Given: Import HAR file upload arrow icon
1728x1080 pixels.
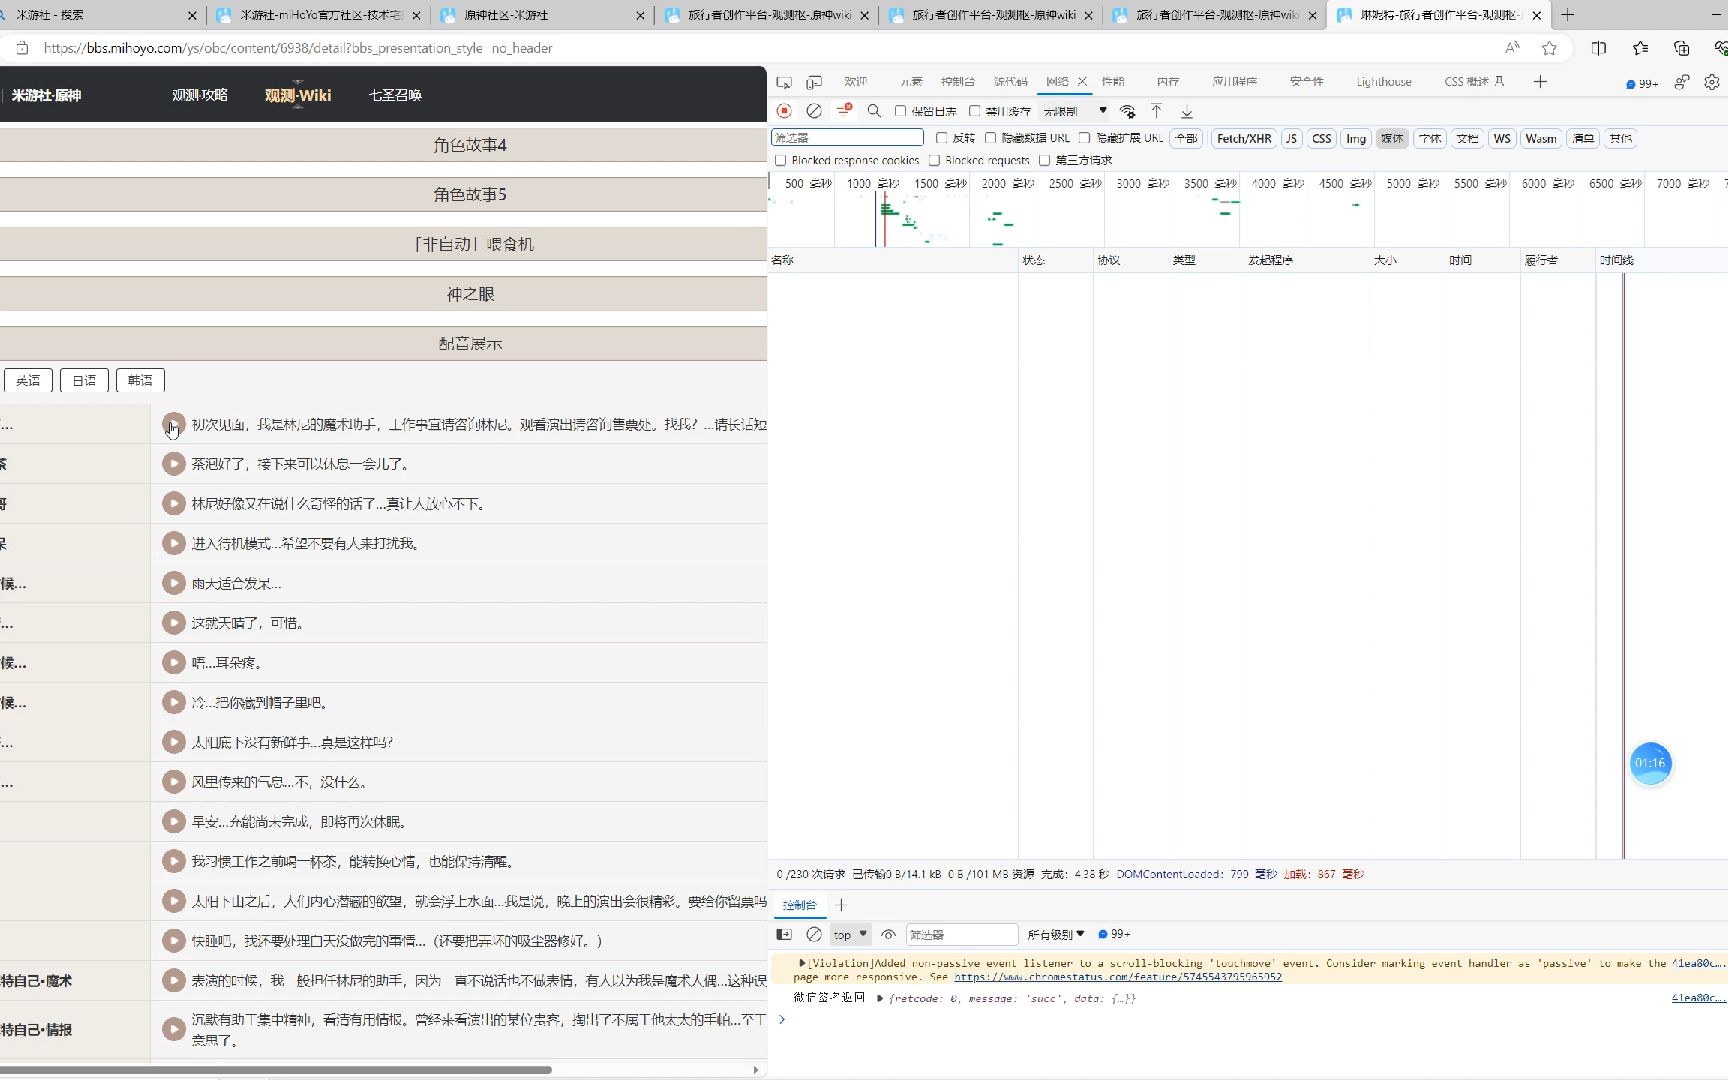Looking at the screenshot, I should tap(1156, 111).
